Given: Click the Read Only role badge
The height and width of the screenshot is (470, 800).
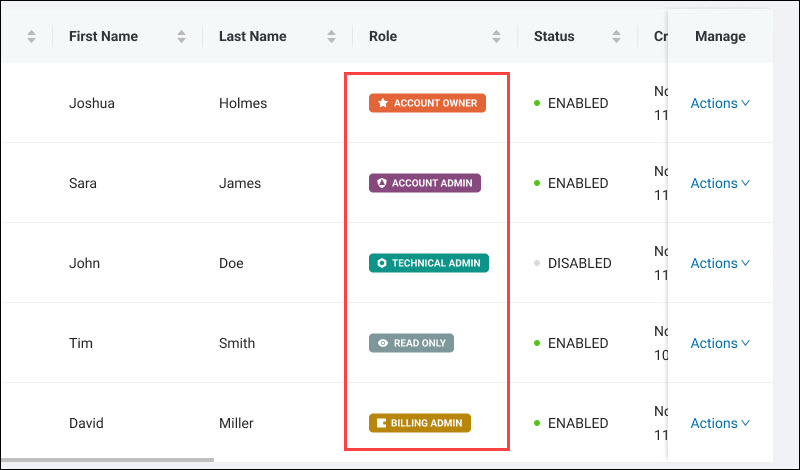Looking at the screenshot, I should (411, 343).
